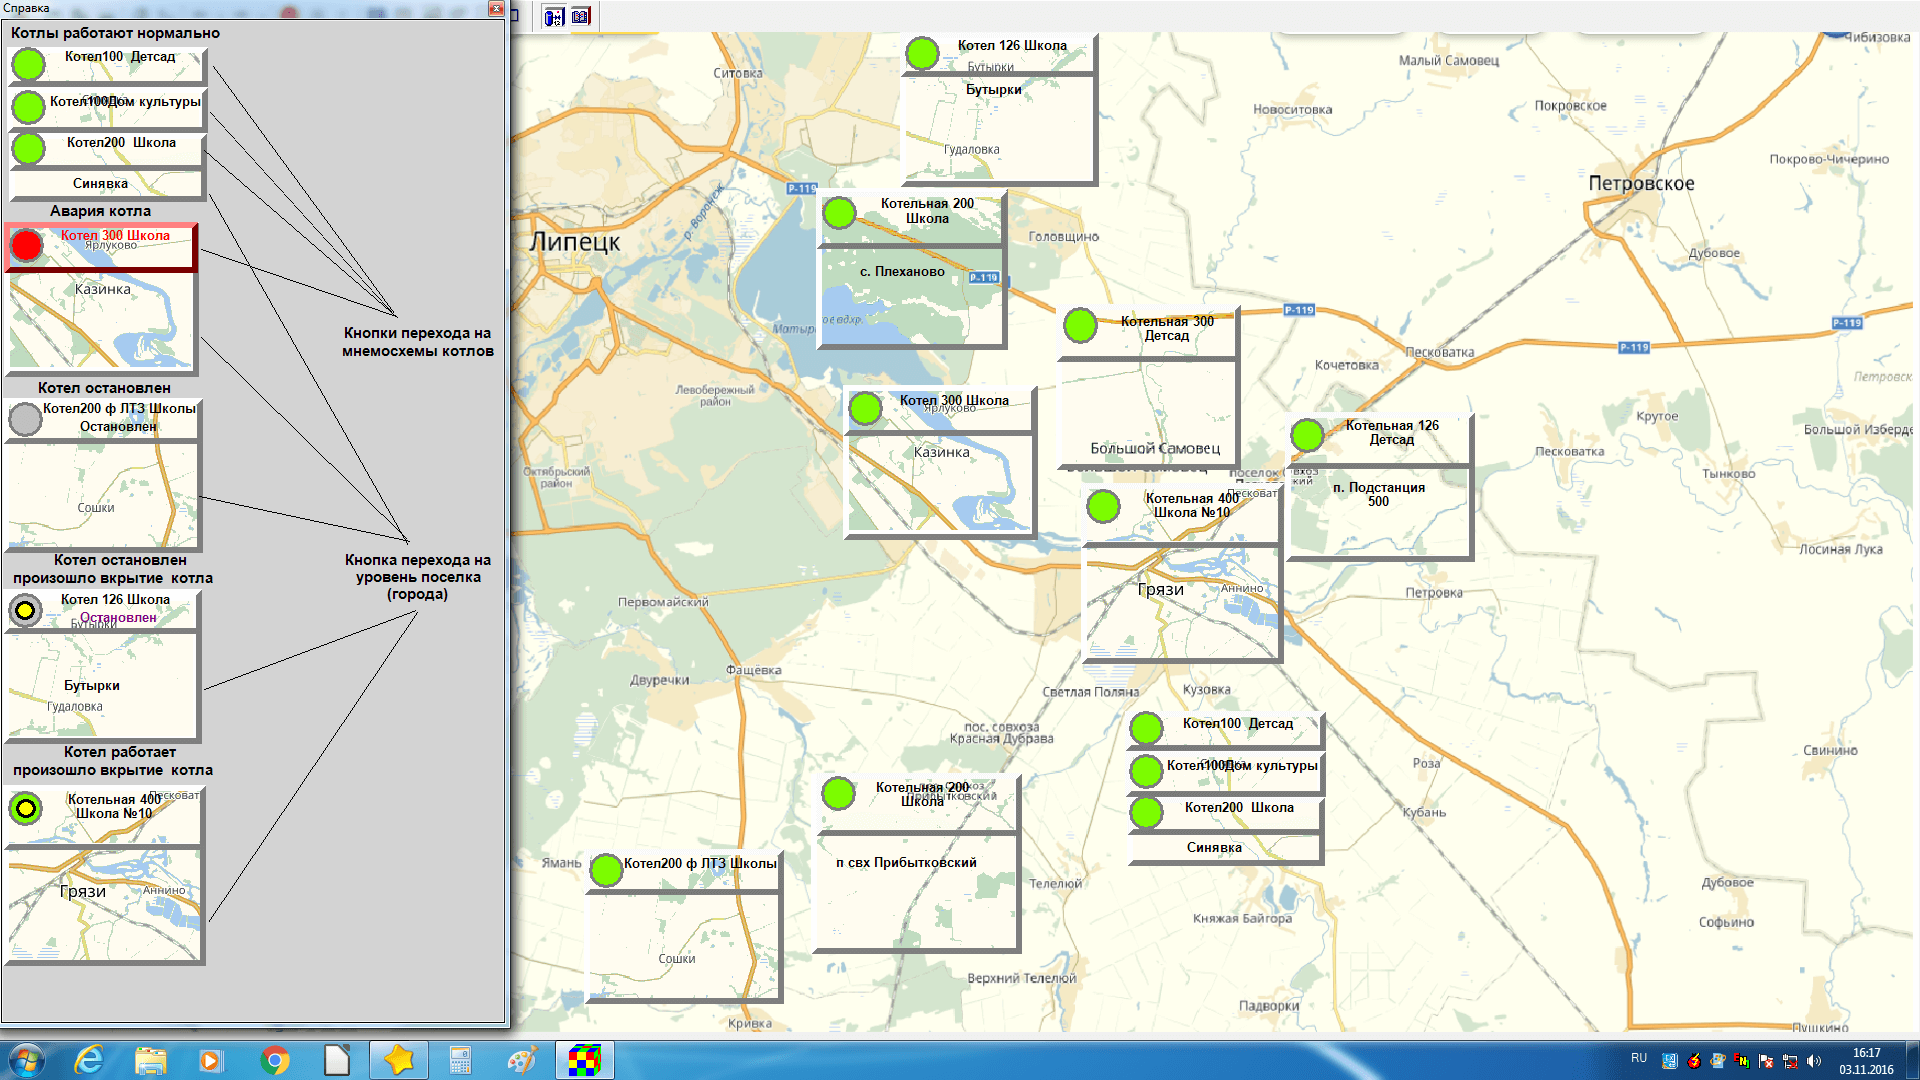Open Котел200 Школа button on the map

1238,808
